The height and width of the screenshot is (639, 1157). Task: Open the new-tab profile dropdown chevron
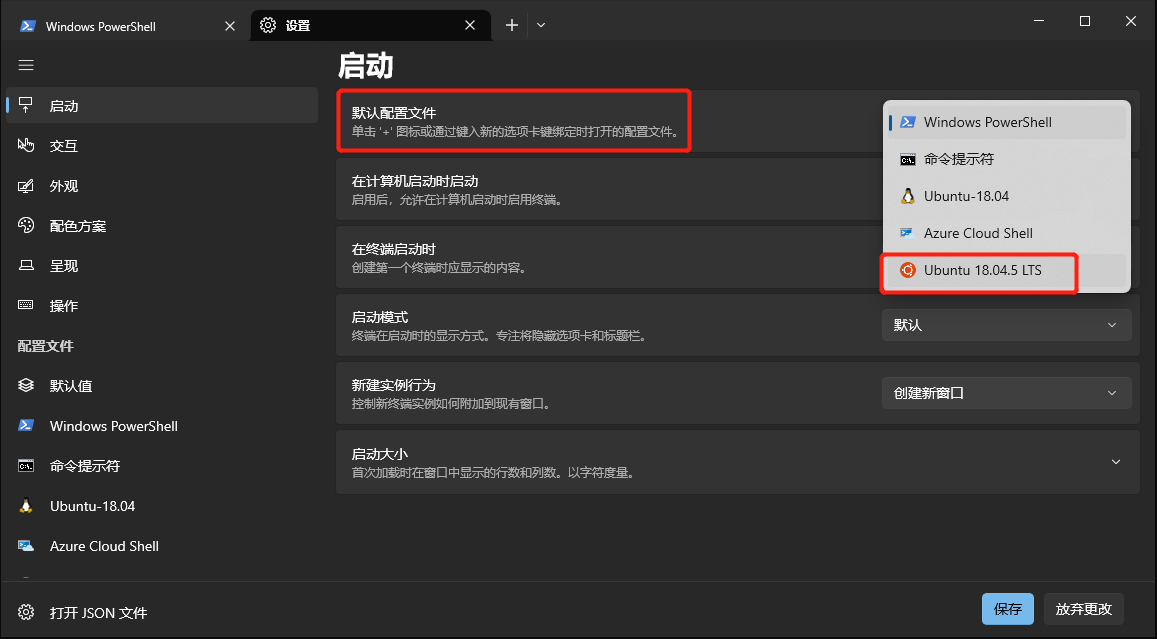coord(541,25)
